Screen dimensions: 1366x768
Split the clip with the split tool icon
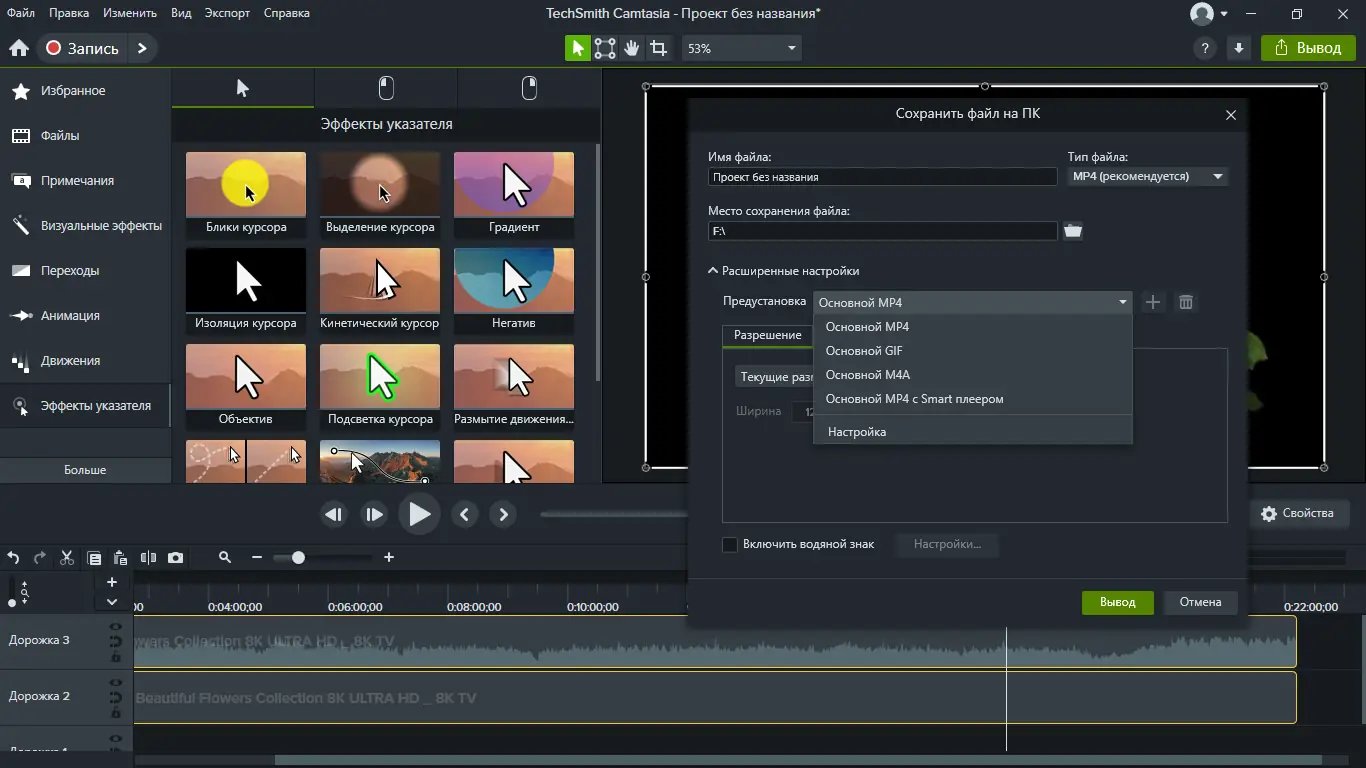[x=148, y=558]
